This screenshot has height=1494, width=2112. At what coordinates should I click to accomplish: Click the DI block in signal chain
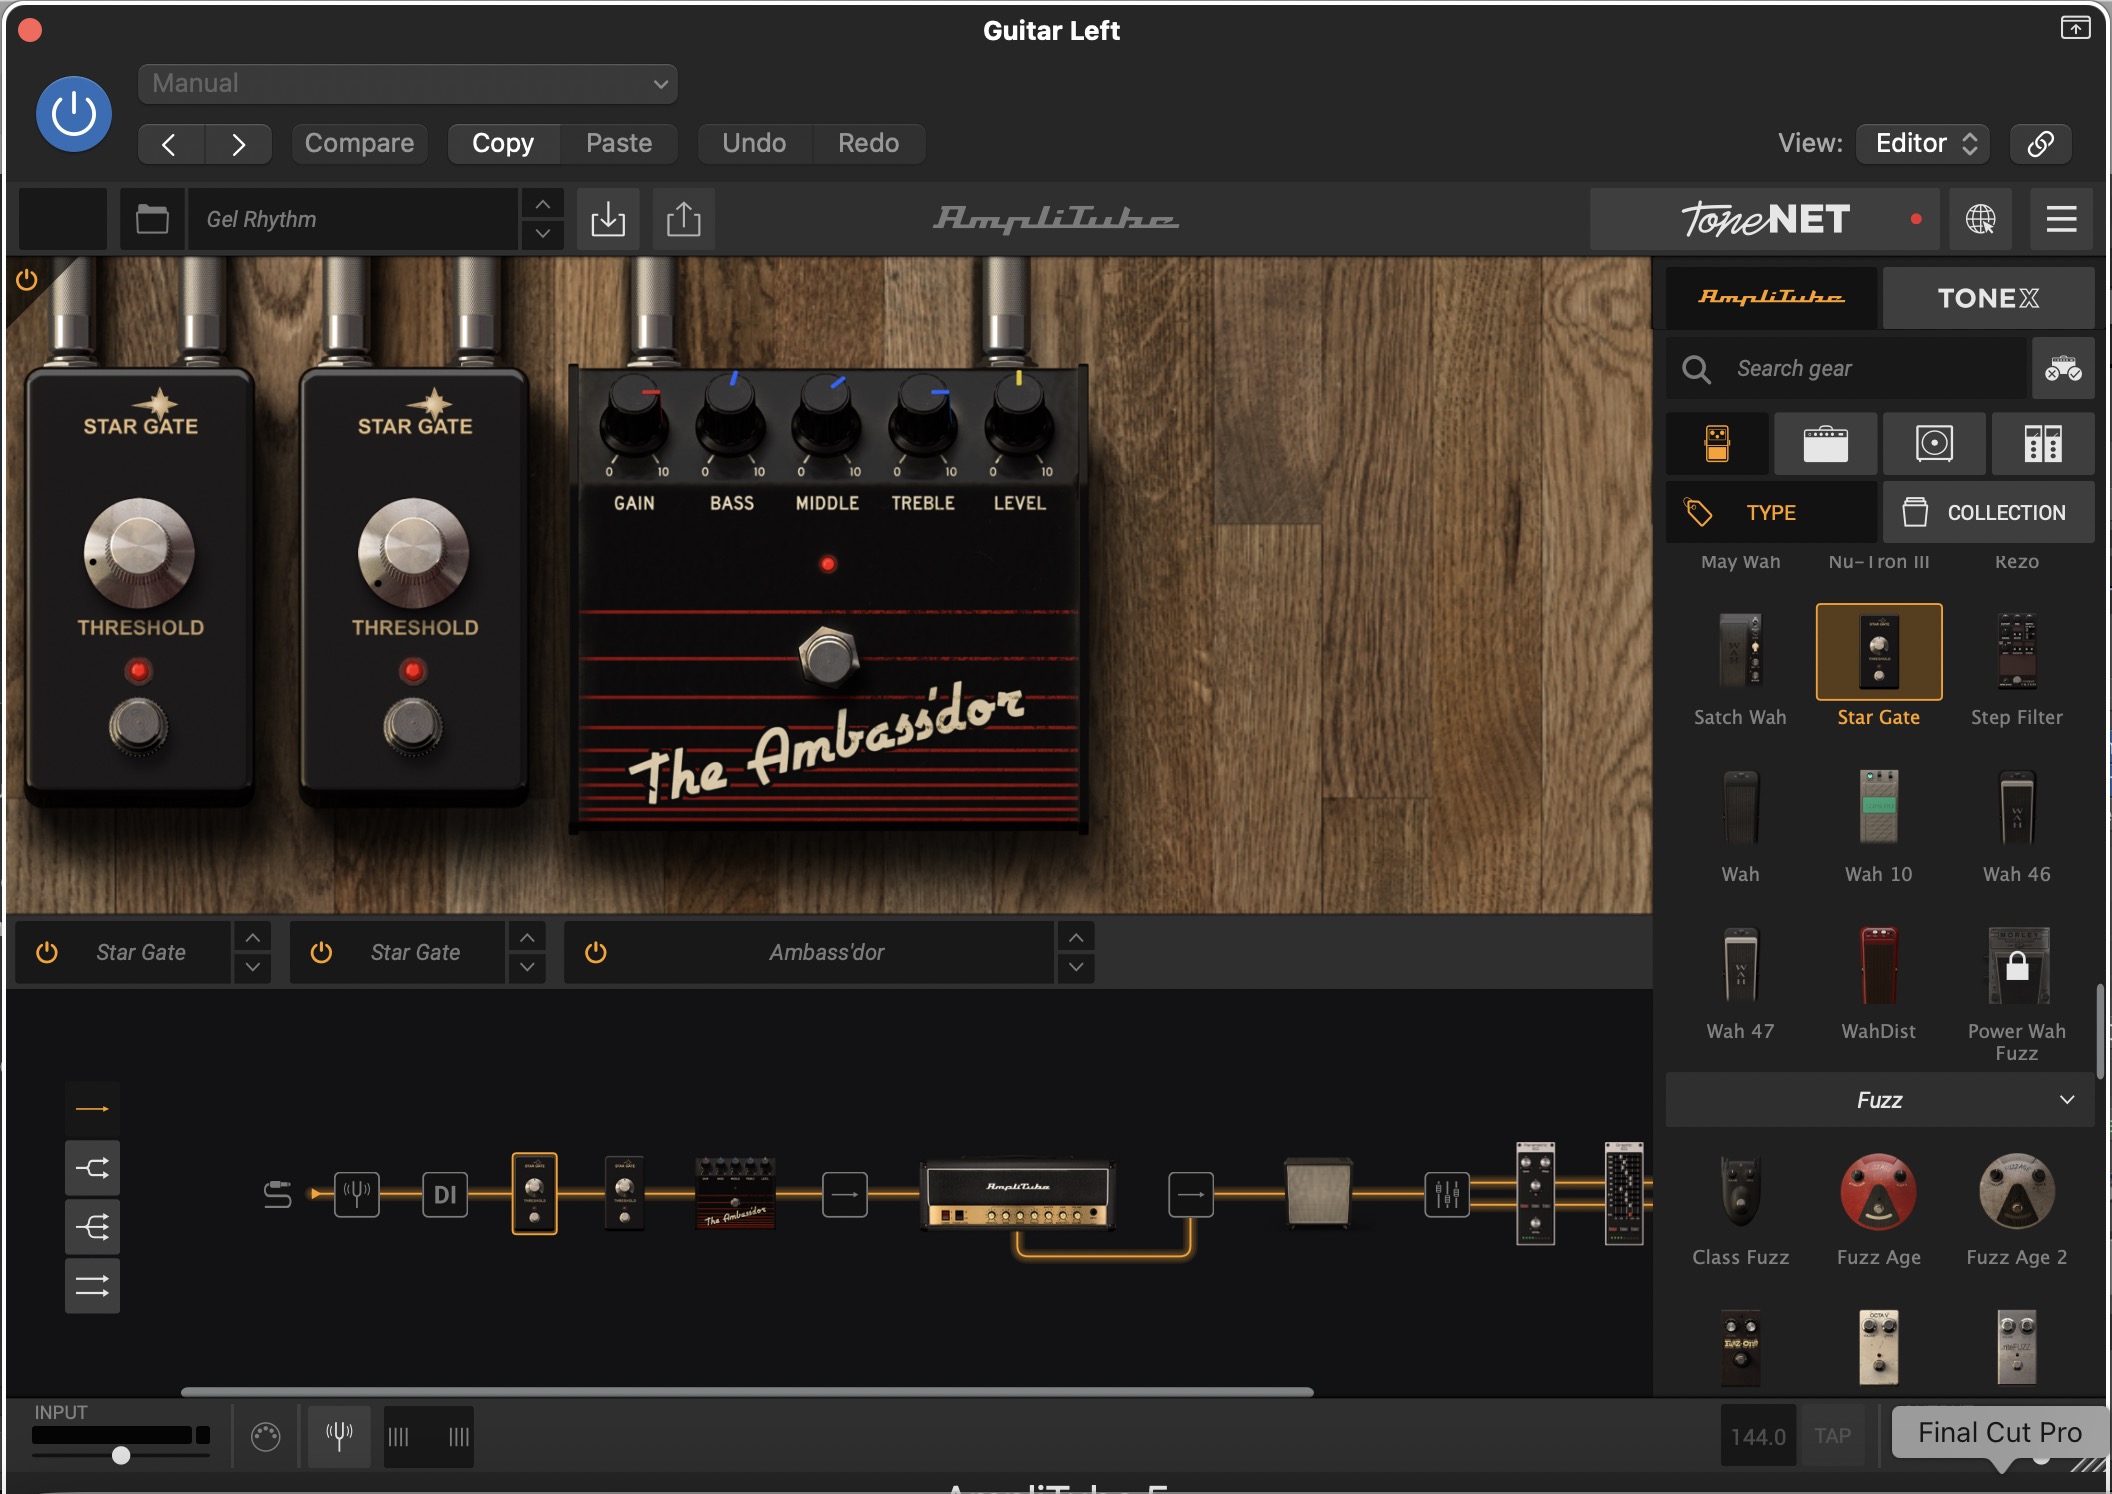[x=445, y=1194]
